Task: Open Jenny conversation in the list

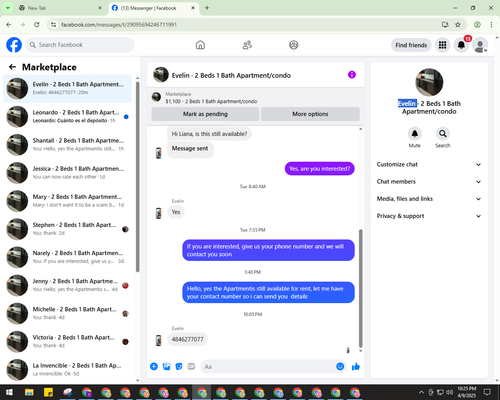Action: pos(67,285)
